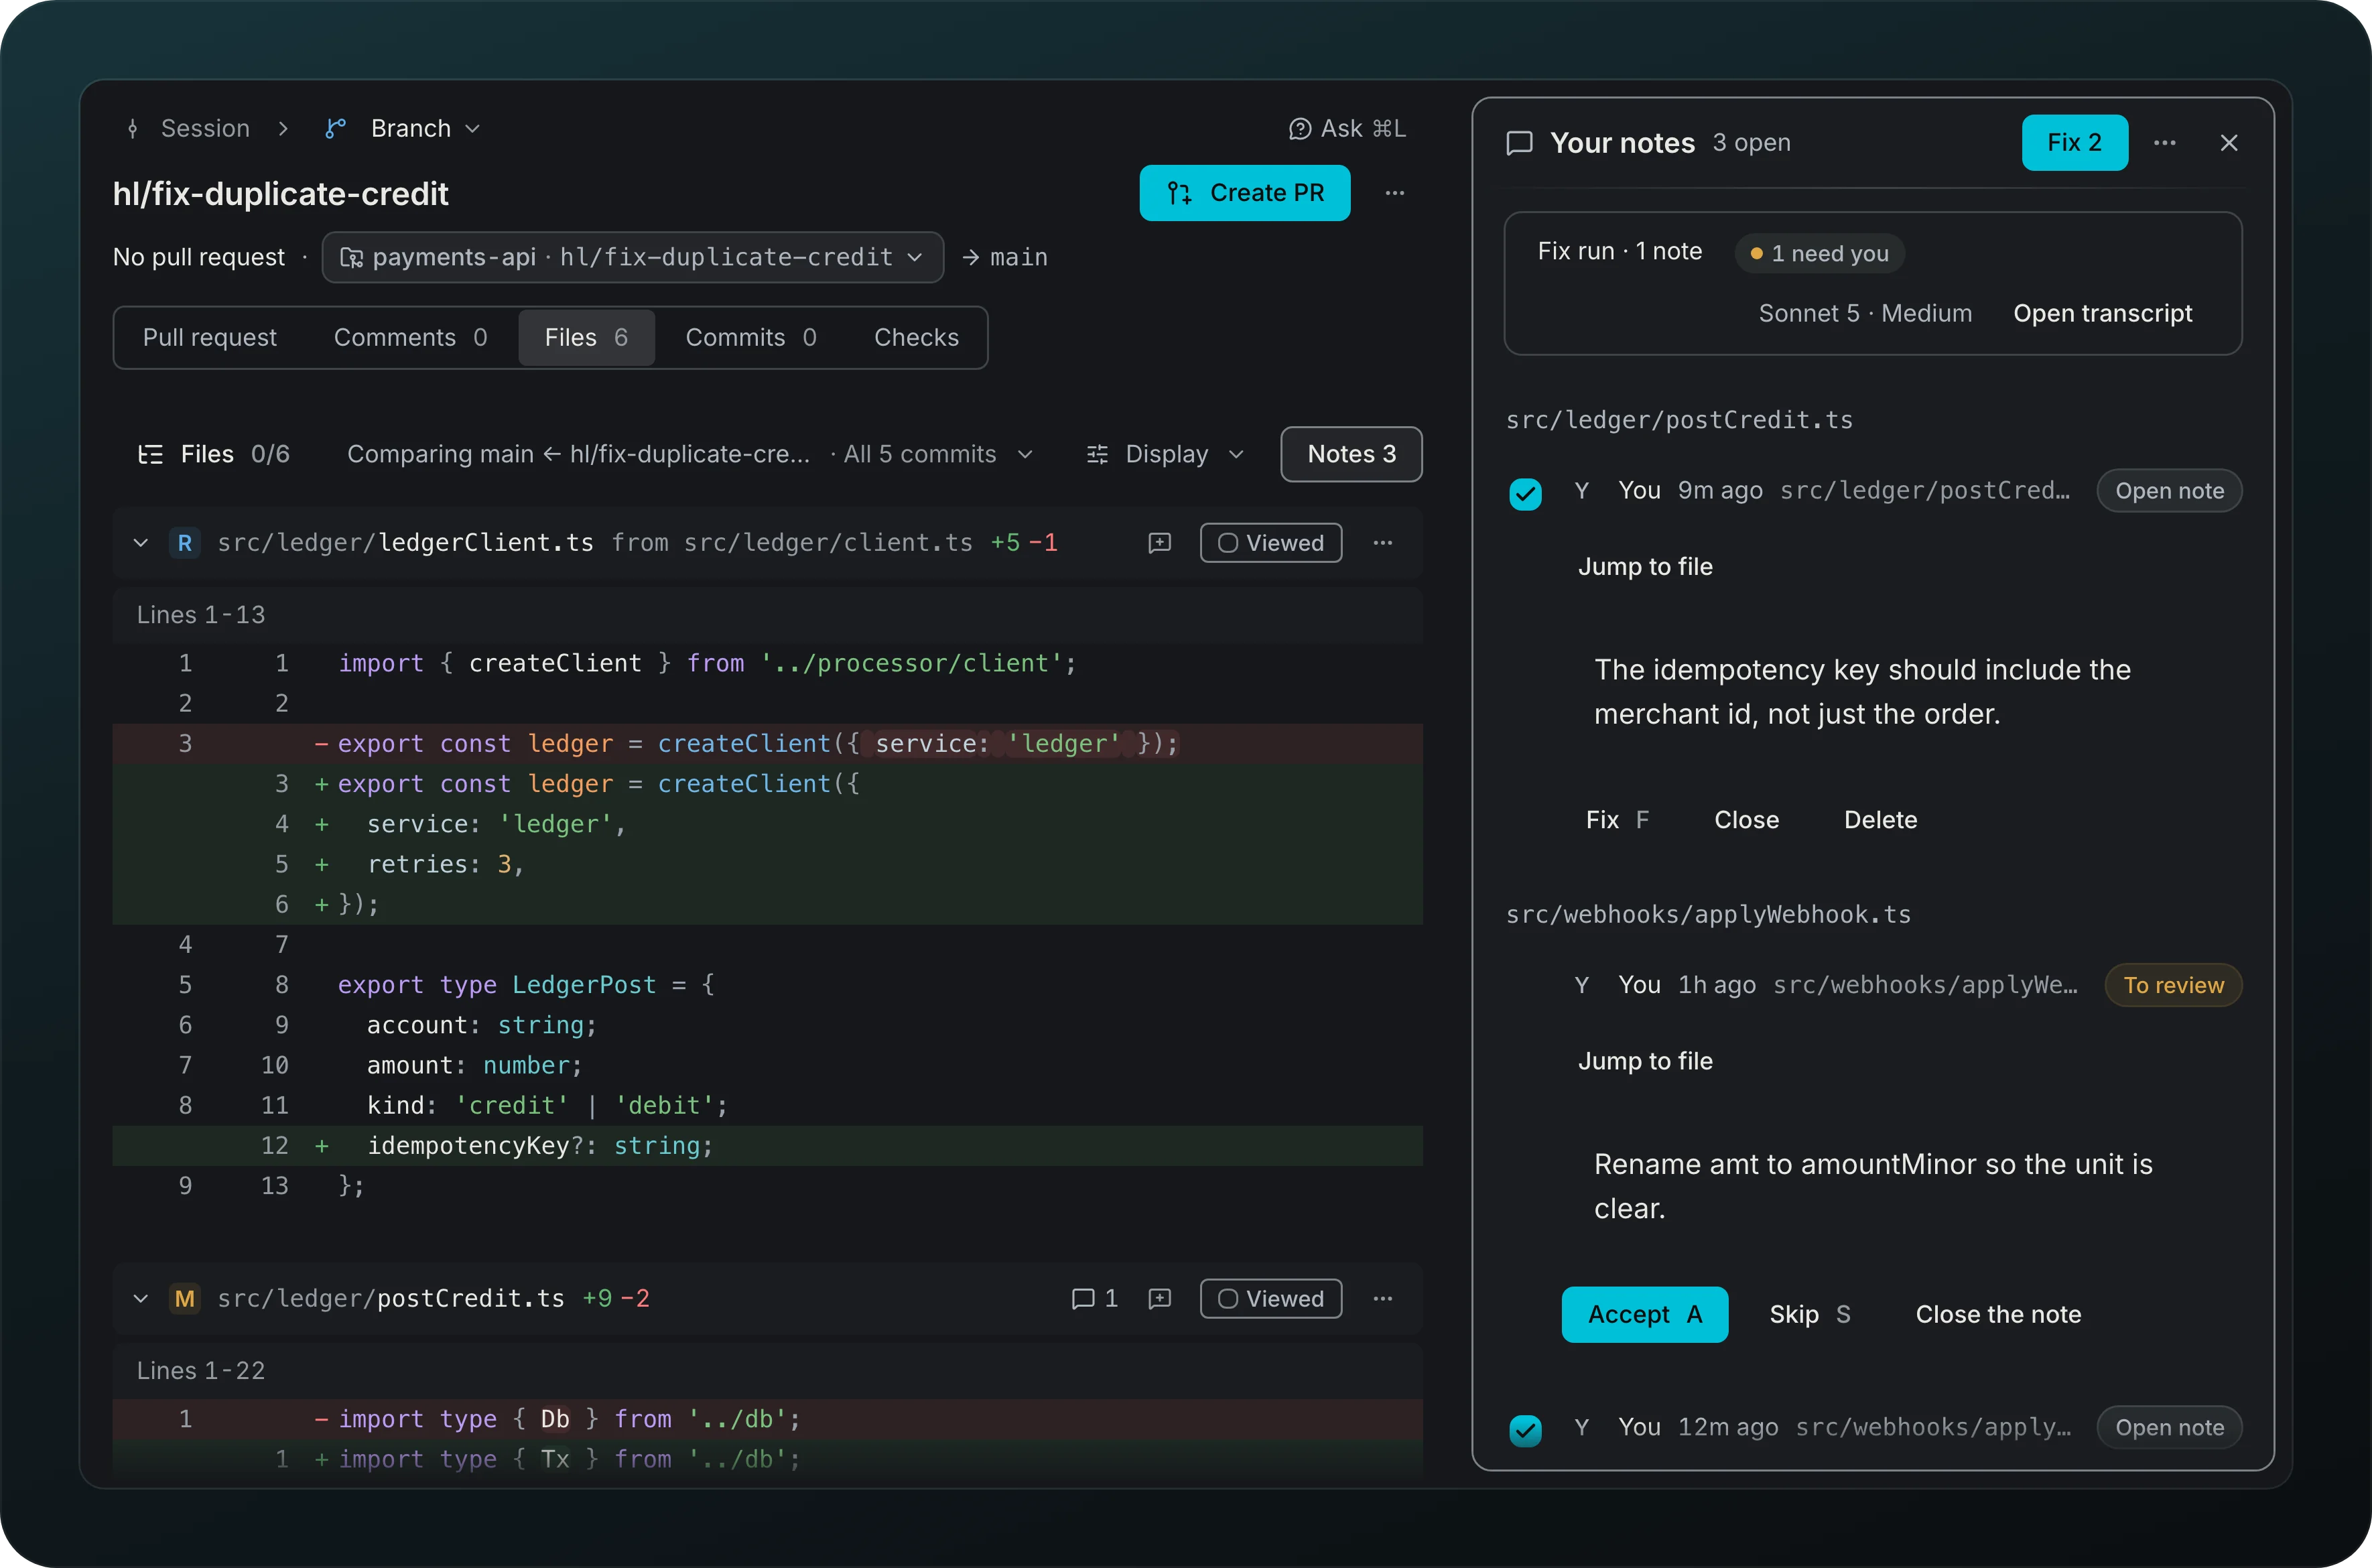
Task: Click Open note on the 9m ago note
Action: (x=2170, y=491)
